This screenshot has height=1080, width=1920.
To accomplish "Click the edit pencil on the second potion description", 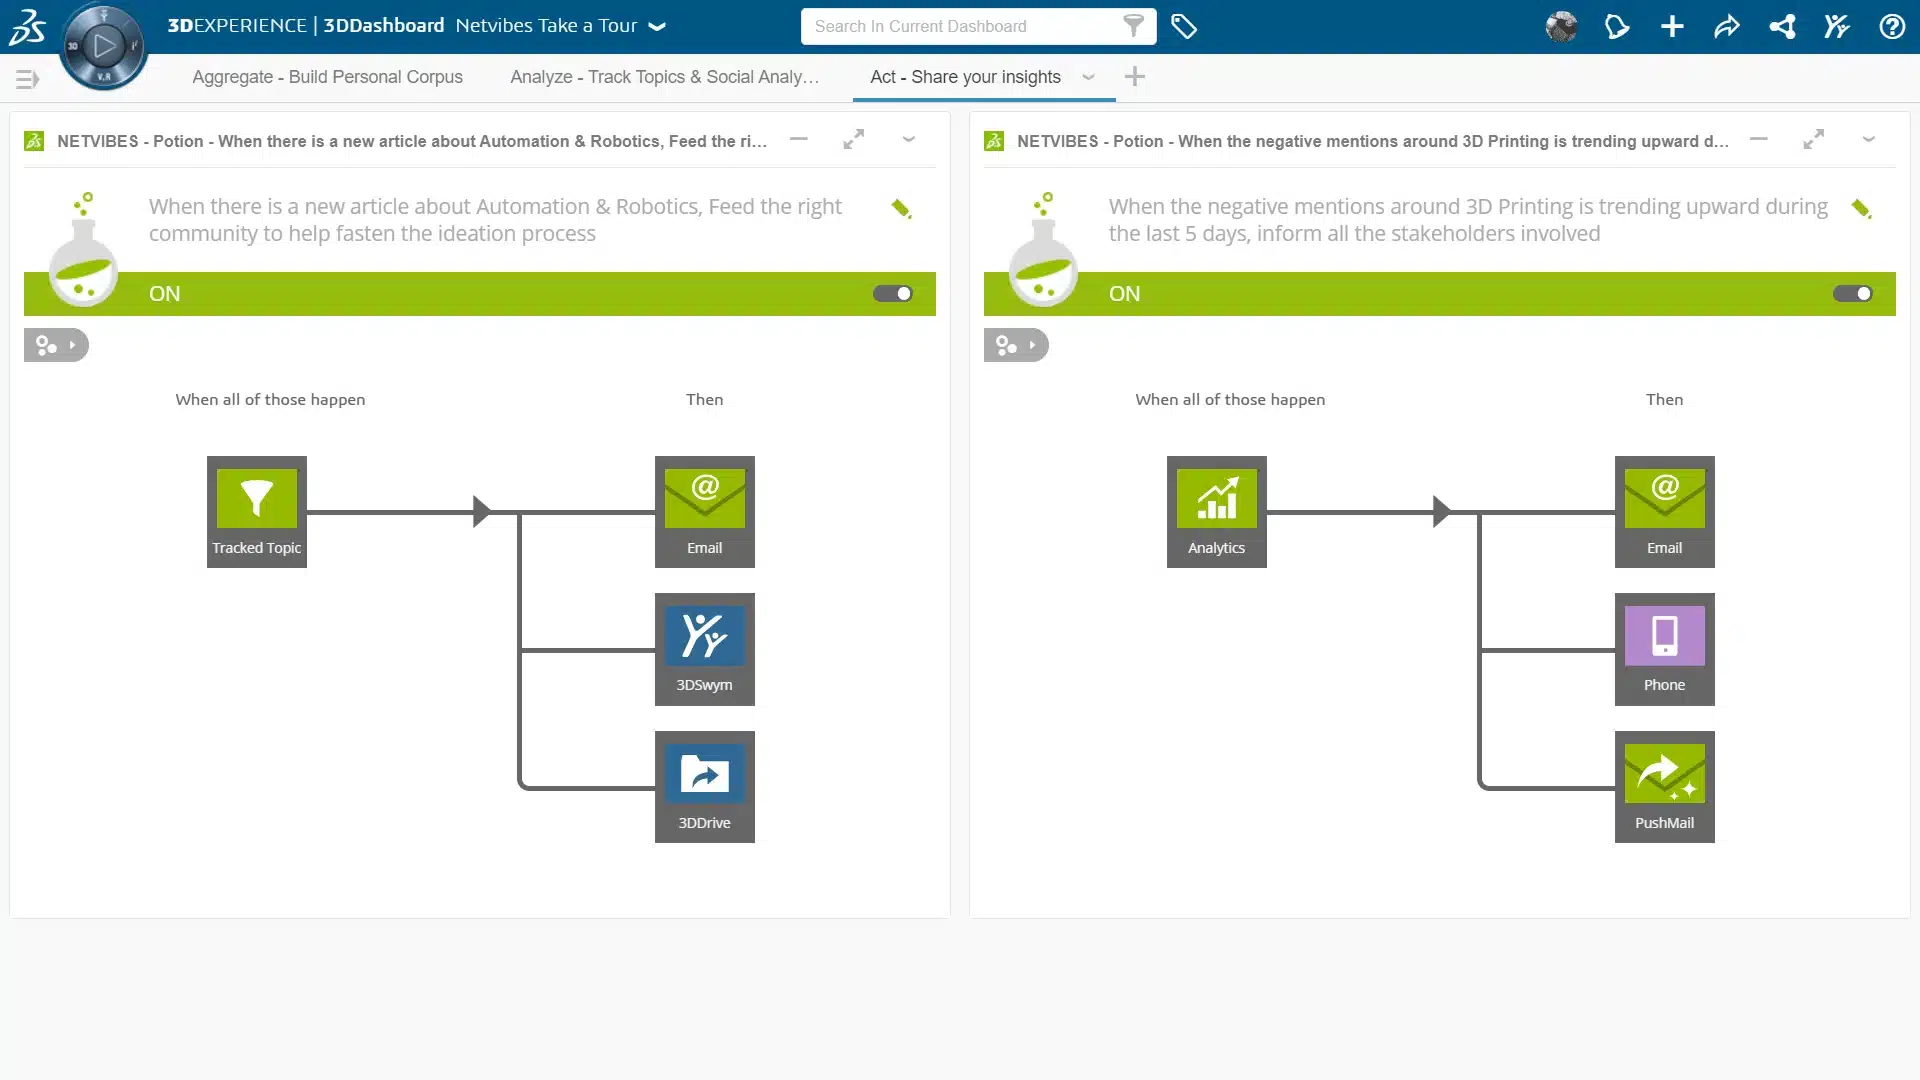I will (1862, 208).
